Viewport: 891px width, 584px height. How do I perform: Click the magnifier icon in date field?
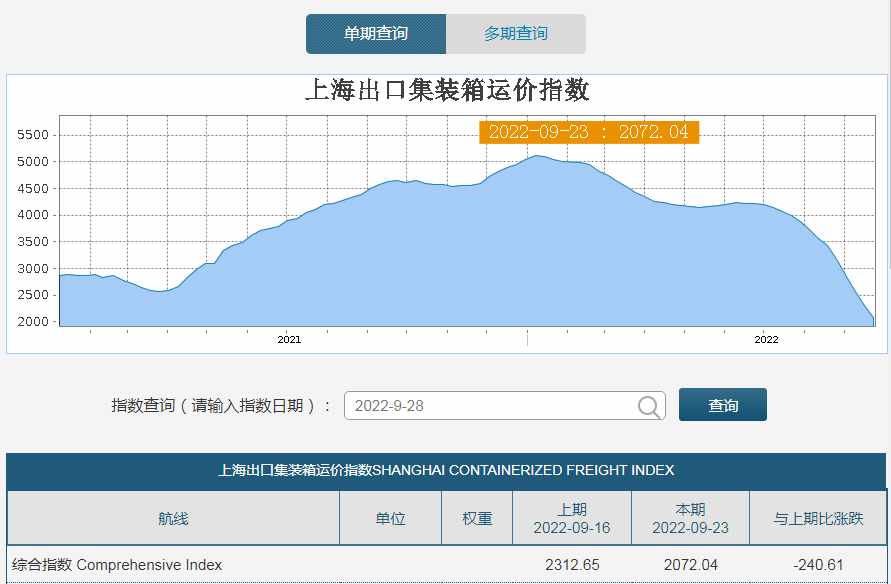coord(649,407)
